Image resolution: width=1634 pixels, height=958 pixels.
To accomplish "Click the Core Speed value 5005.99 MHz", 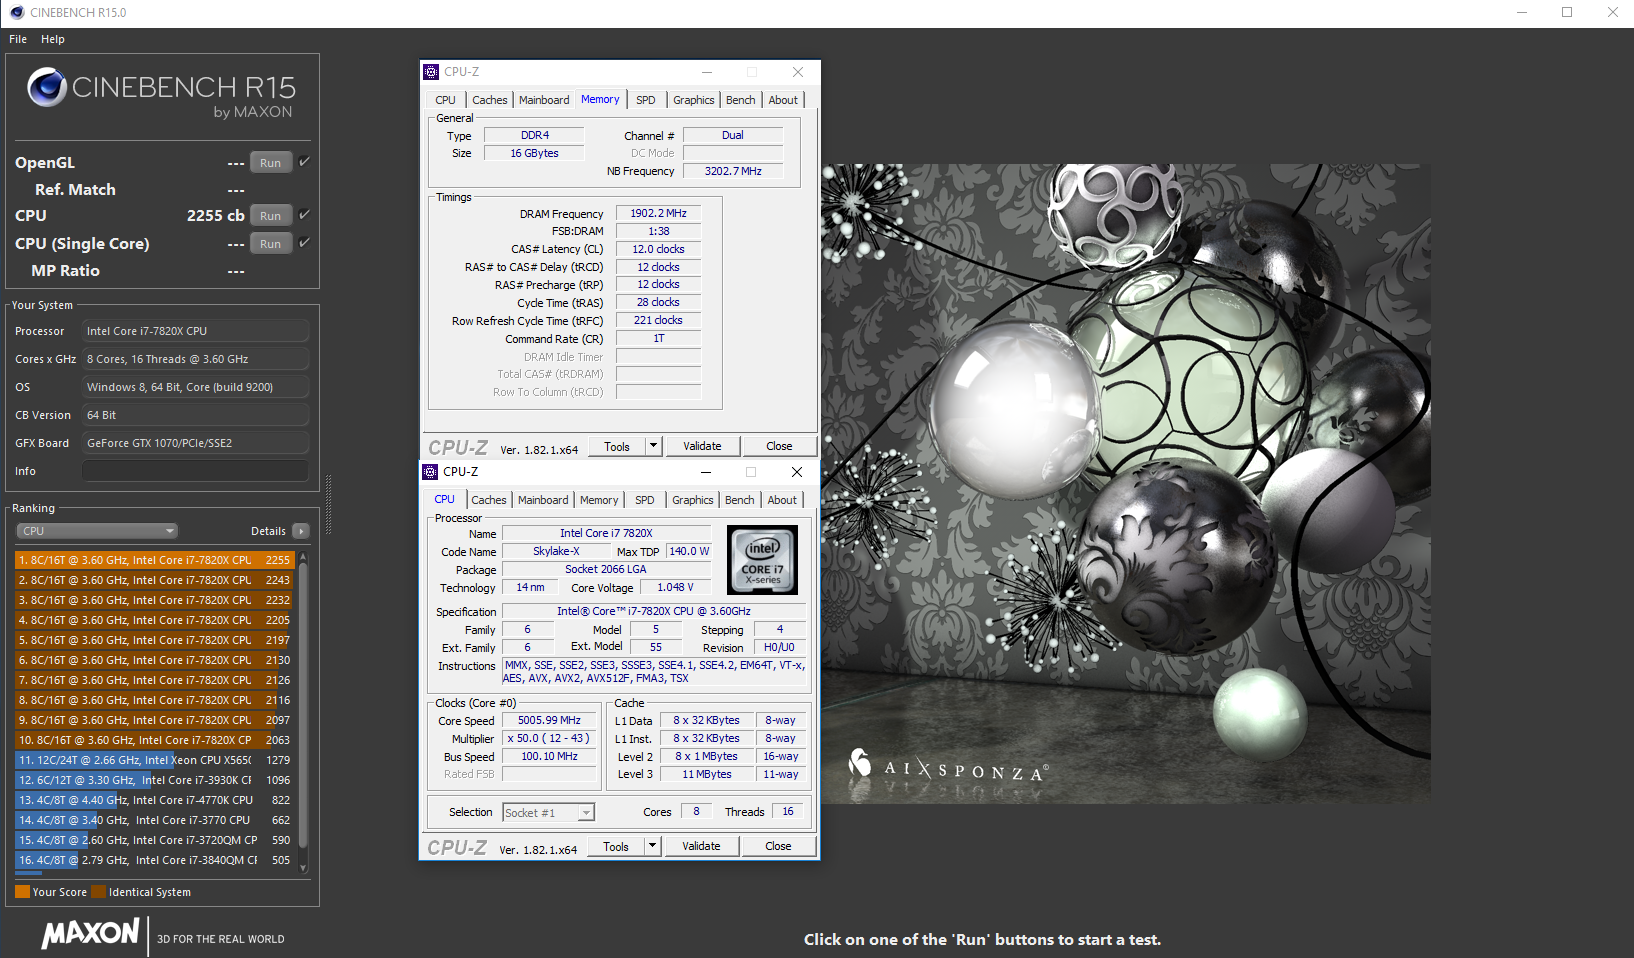I will [x=549, y=720].
